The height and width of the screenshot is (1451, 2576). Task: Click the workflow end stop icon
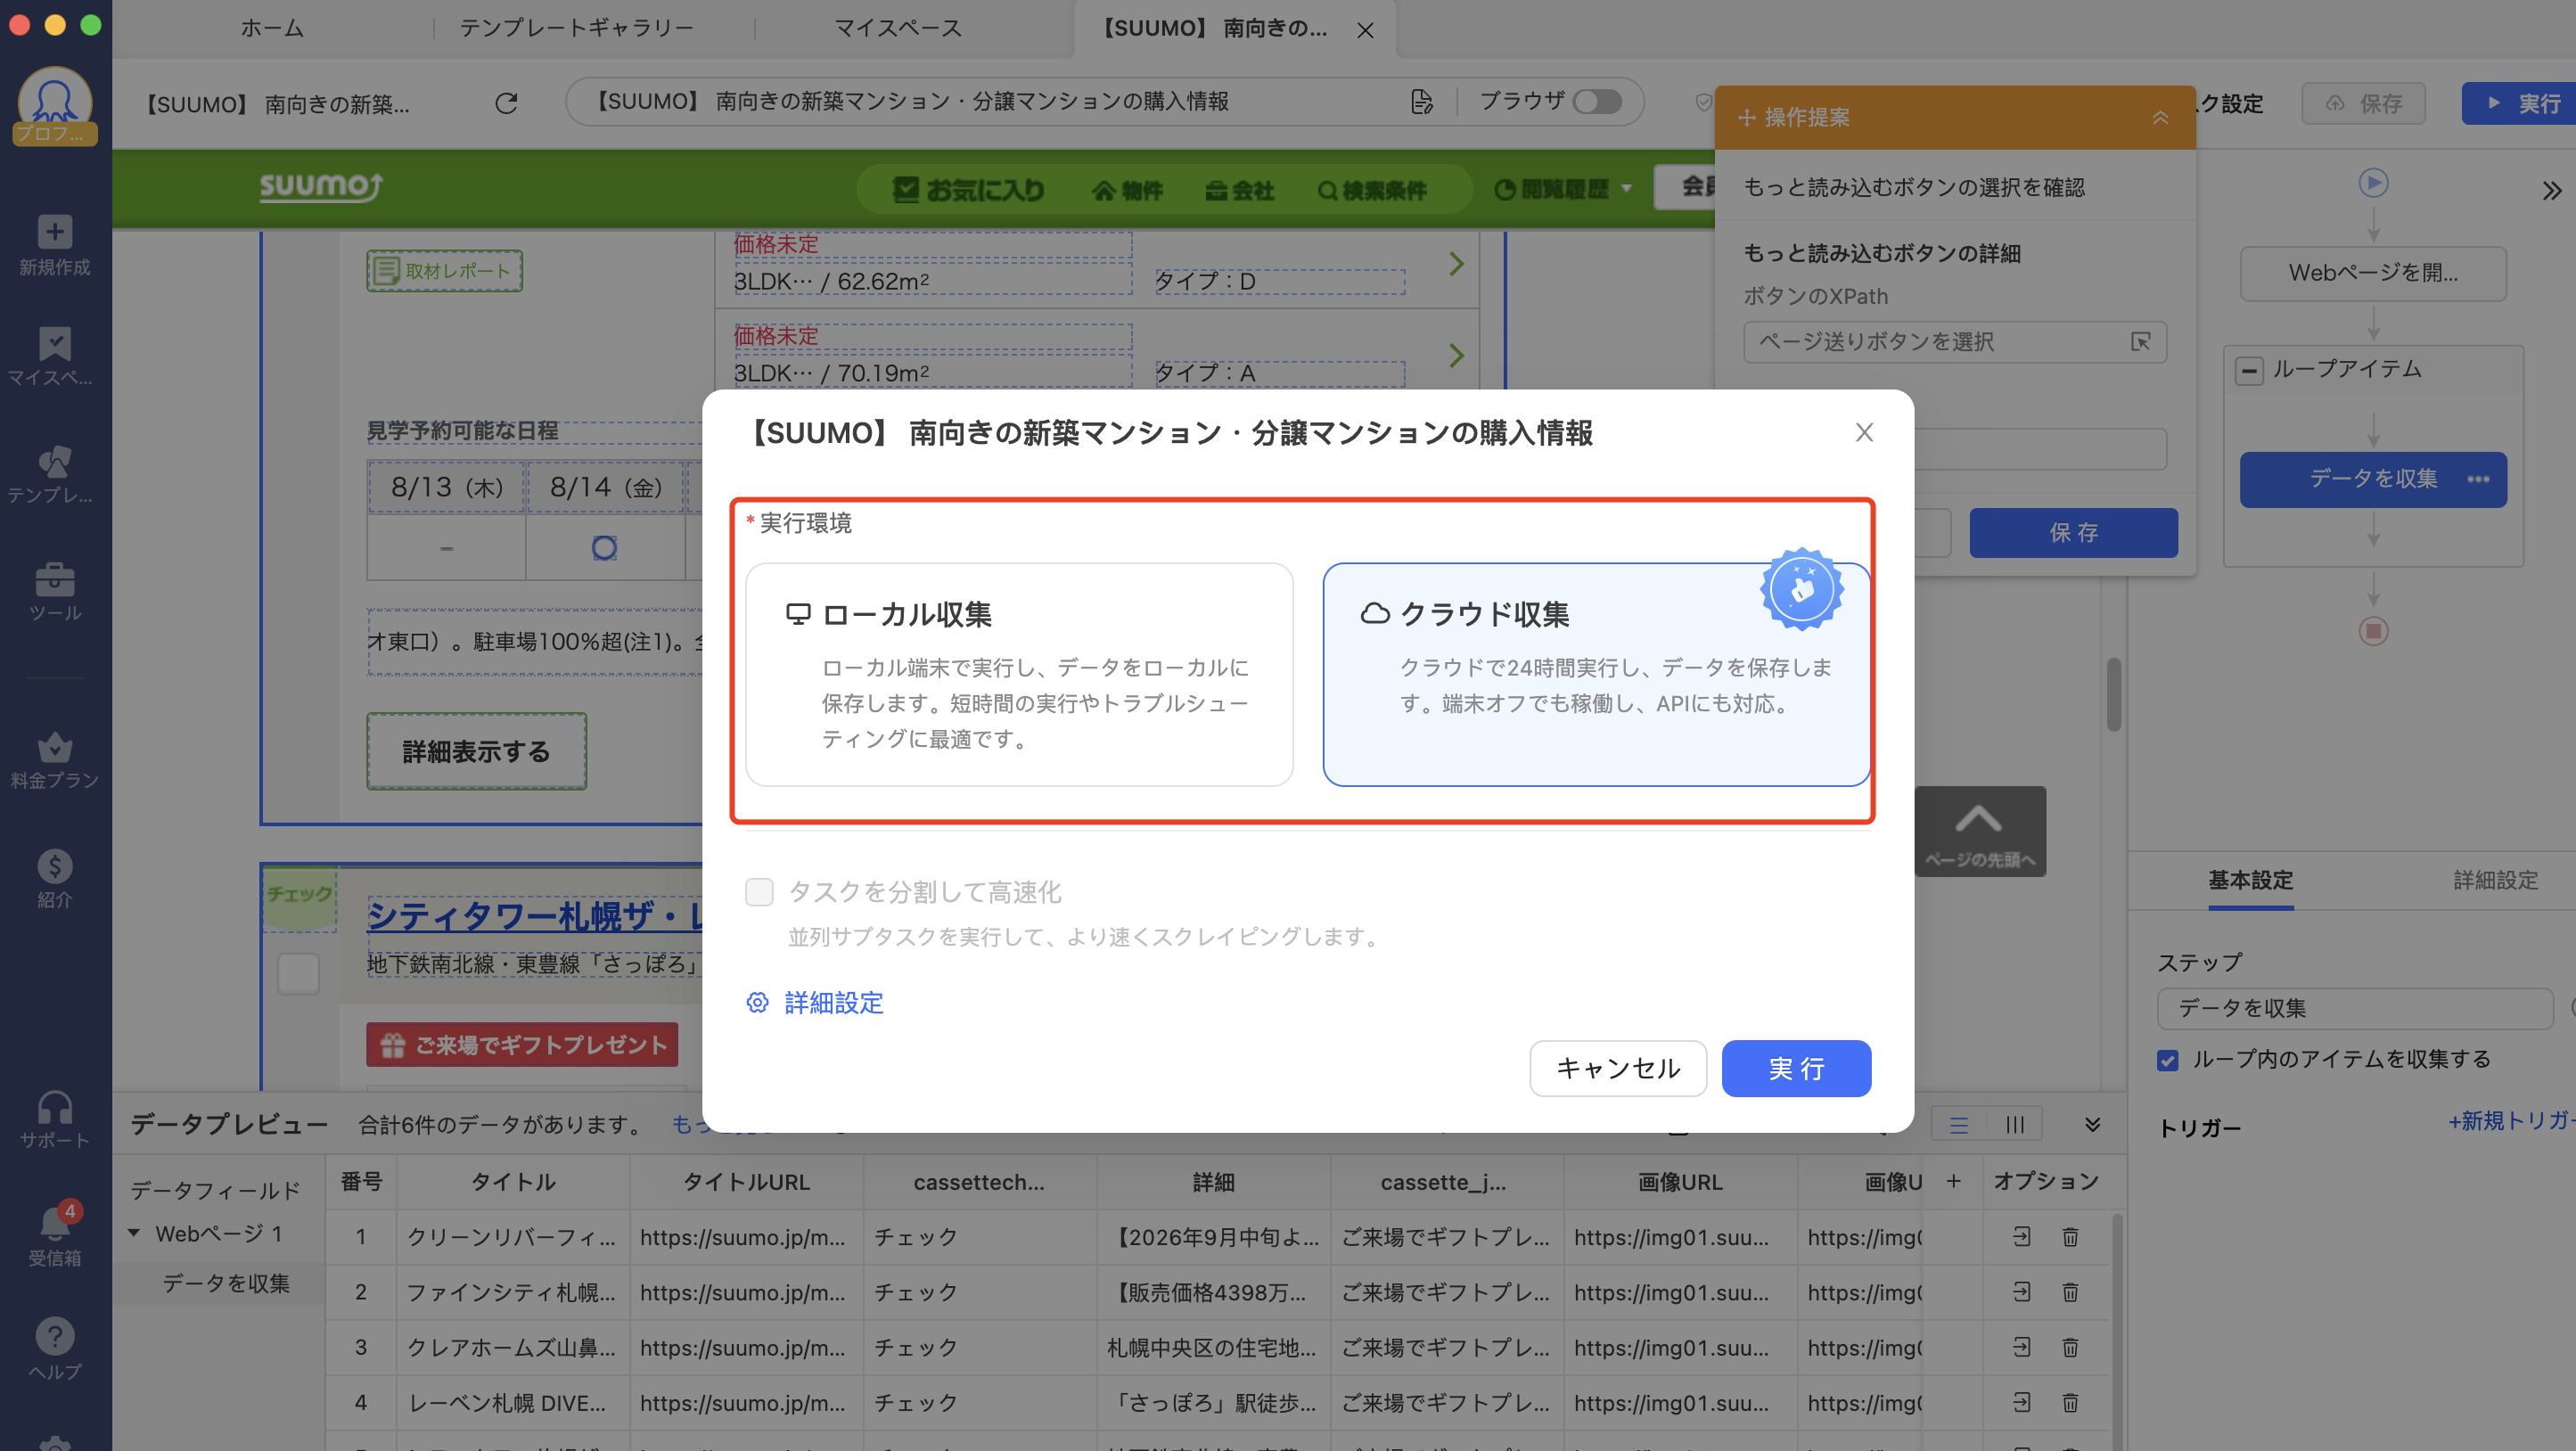(x=2373, y=630)
